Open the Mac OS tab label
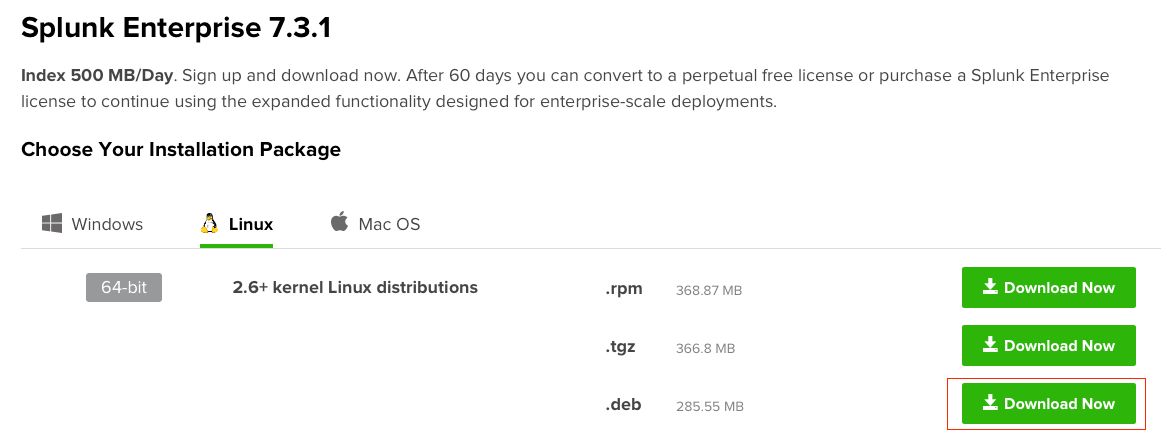The image size is (1168, 441). pos(389,224)
